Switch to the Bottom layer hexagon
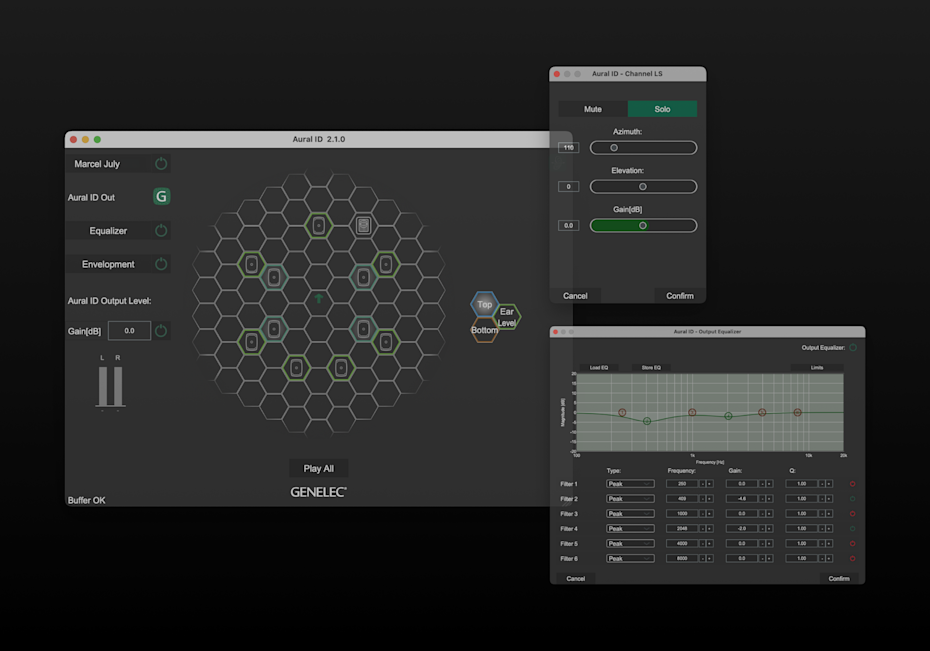 485,330
